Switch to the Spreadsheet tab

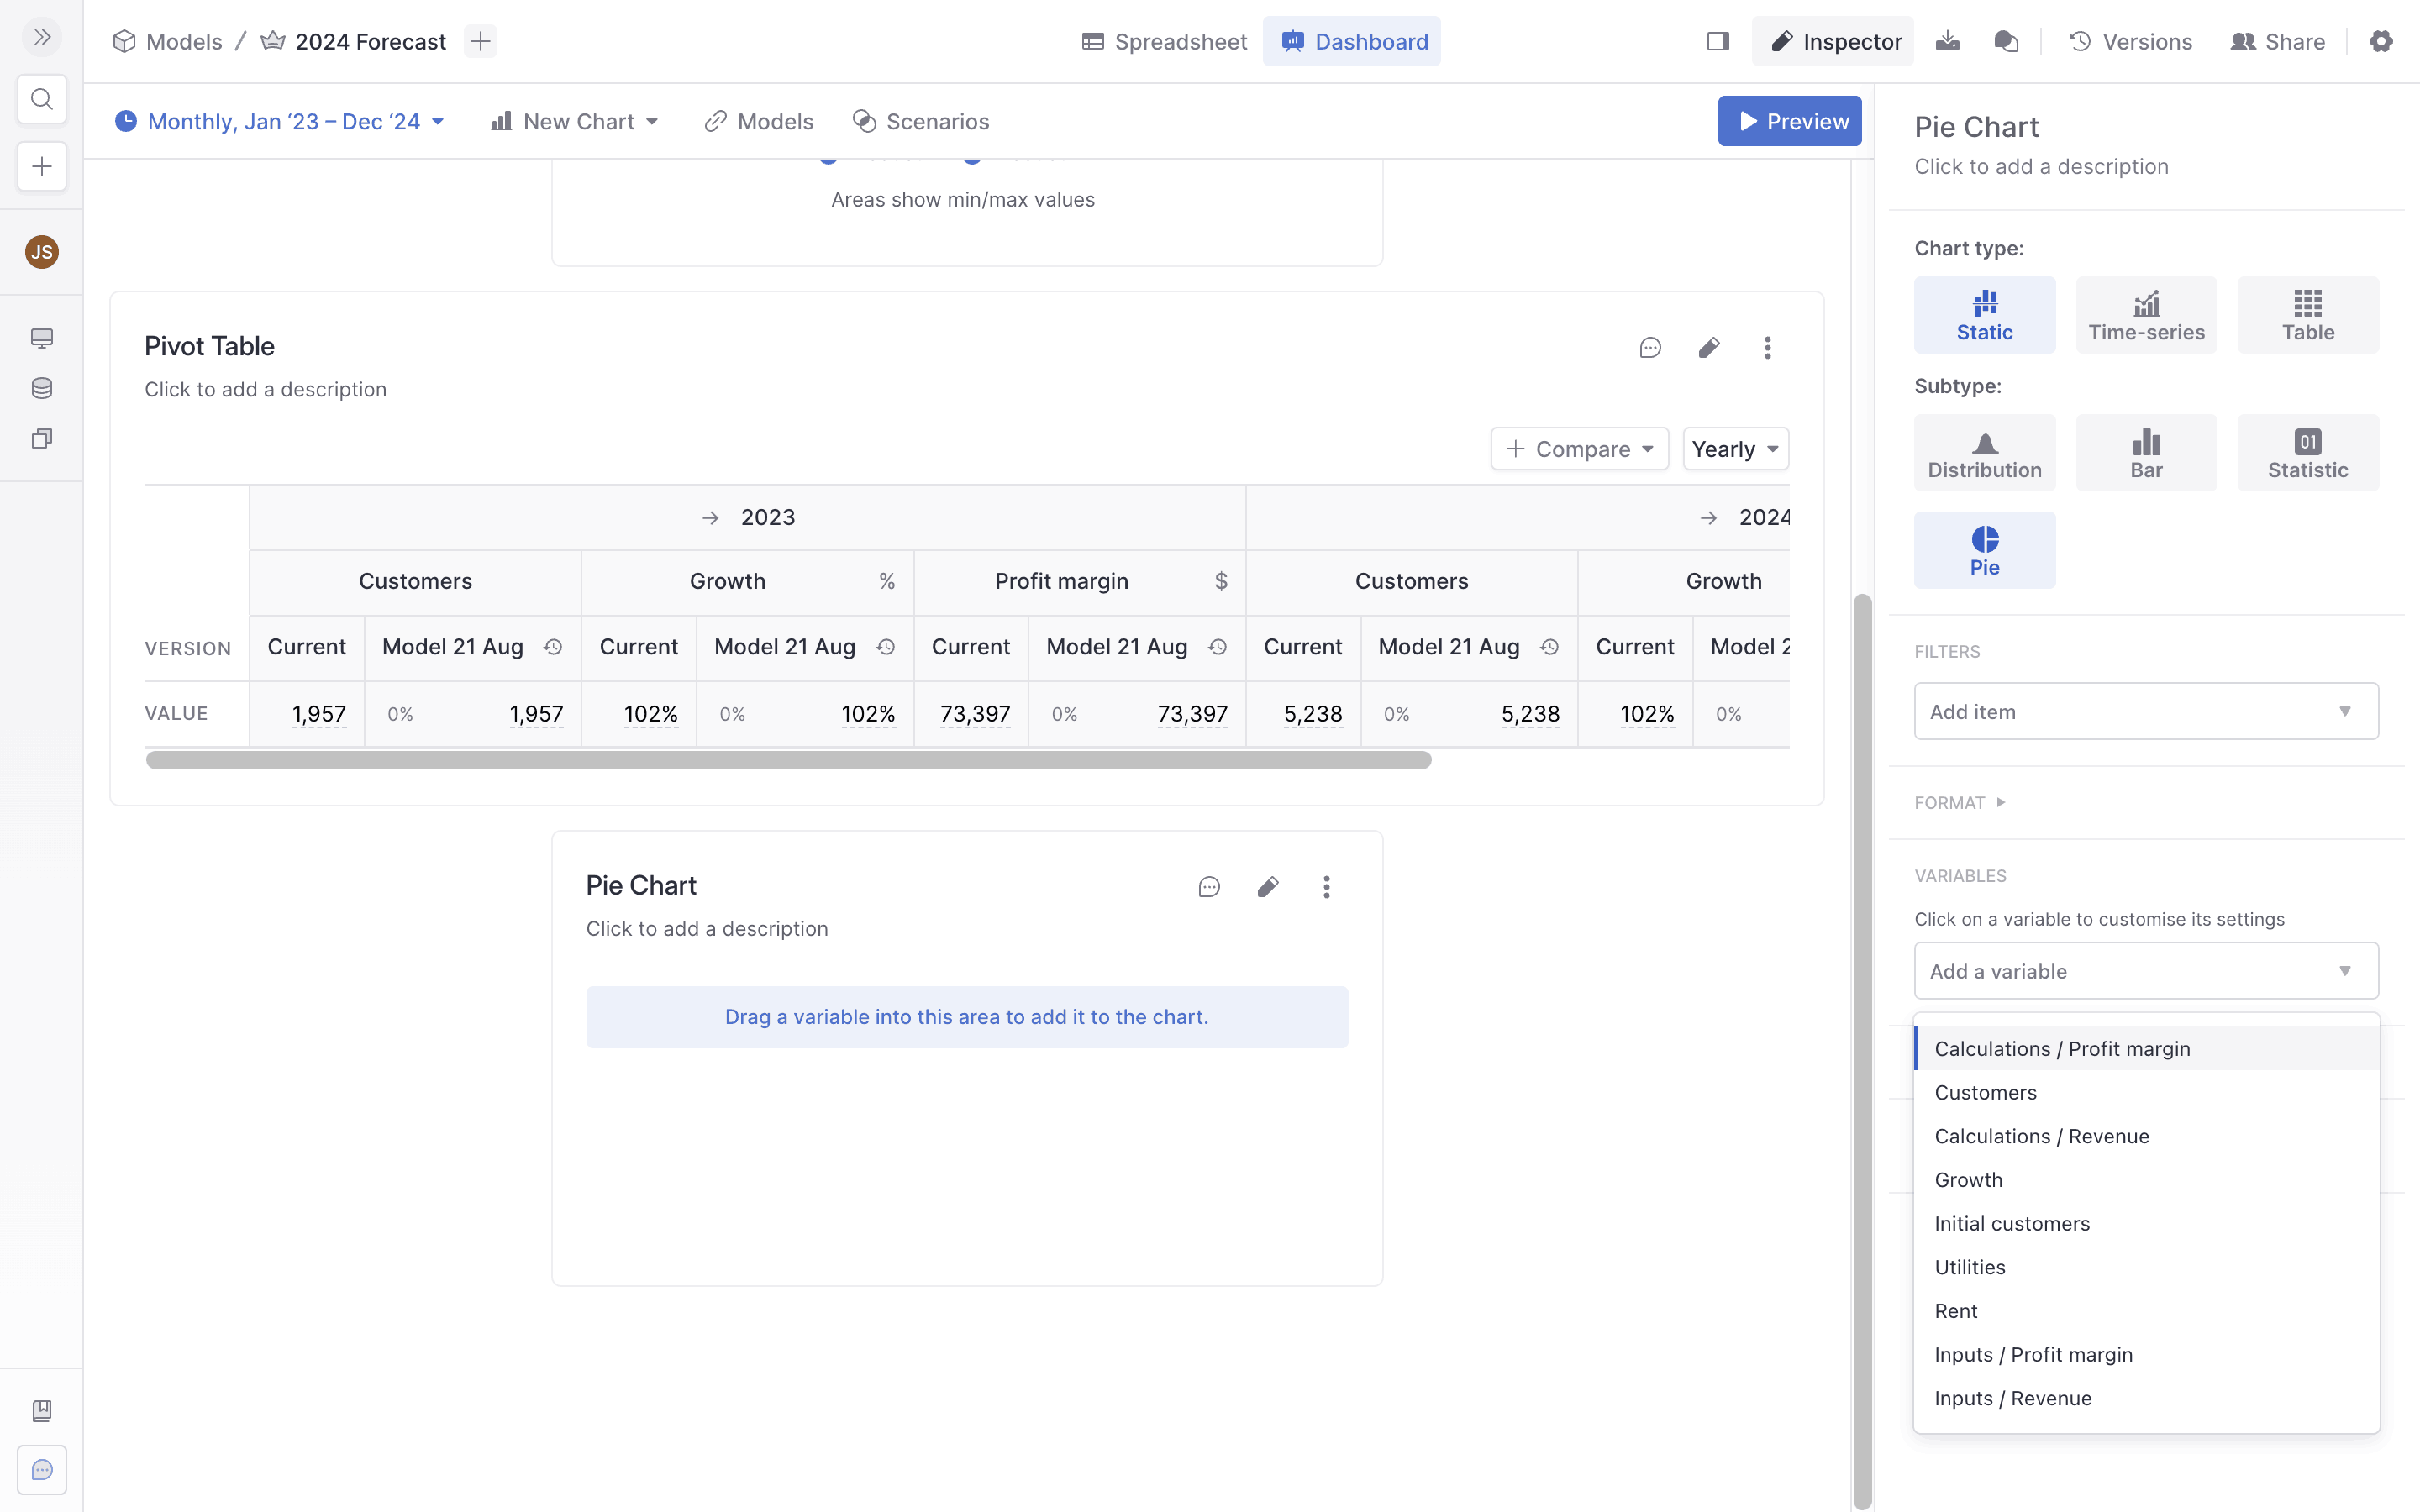coord(1165,41)
